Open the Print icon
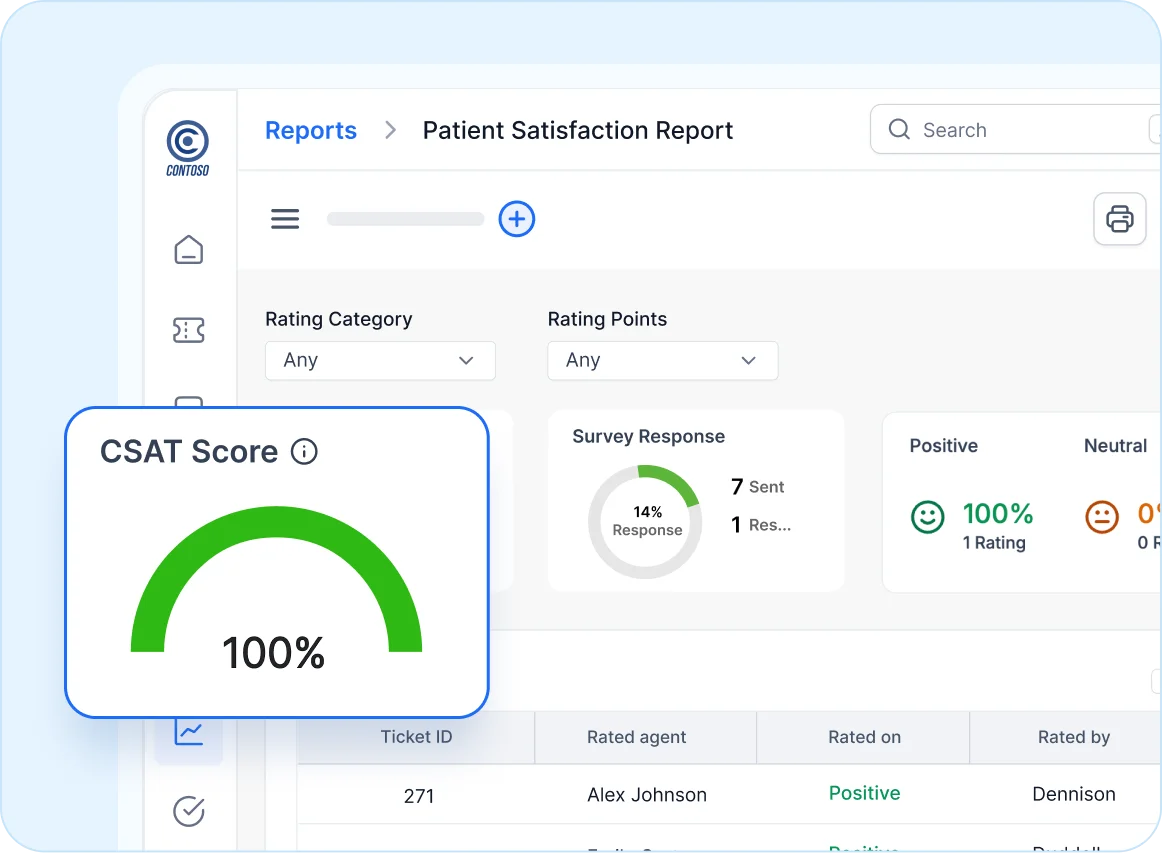The image size is (1162, 853). (x=1120, y=218)
